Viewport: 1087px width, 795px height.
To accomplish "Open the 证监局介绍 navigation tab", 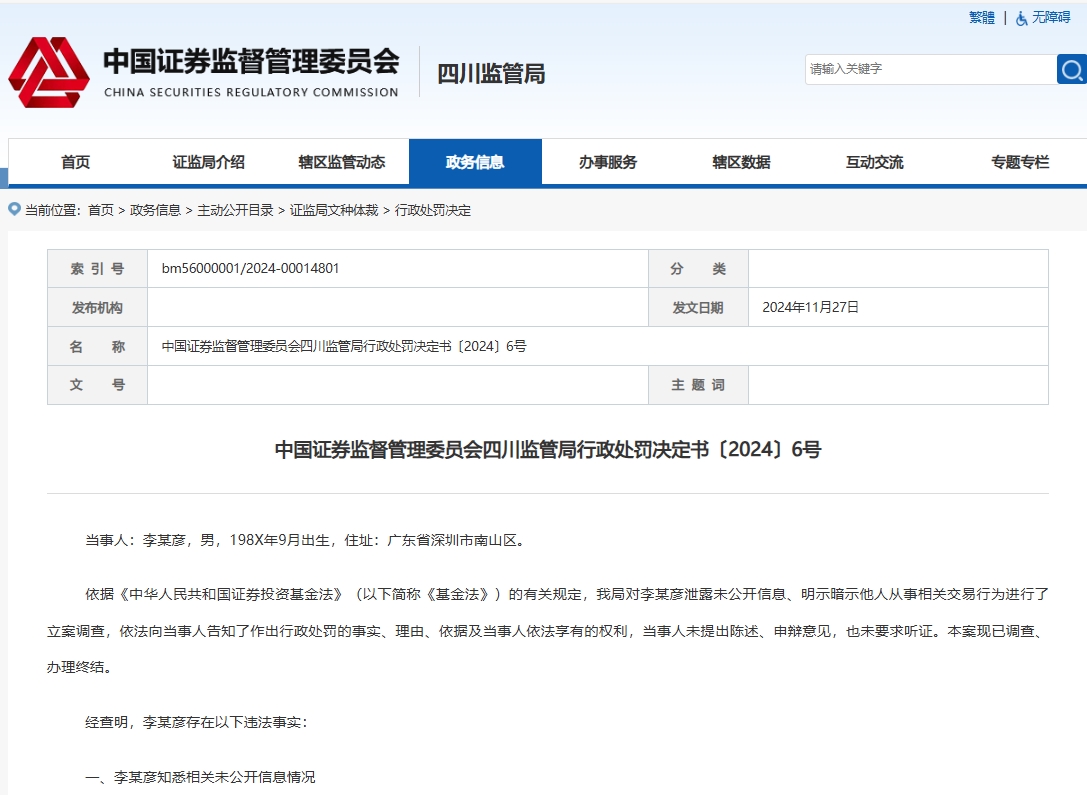I will (209, 162).
